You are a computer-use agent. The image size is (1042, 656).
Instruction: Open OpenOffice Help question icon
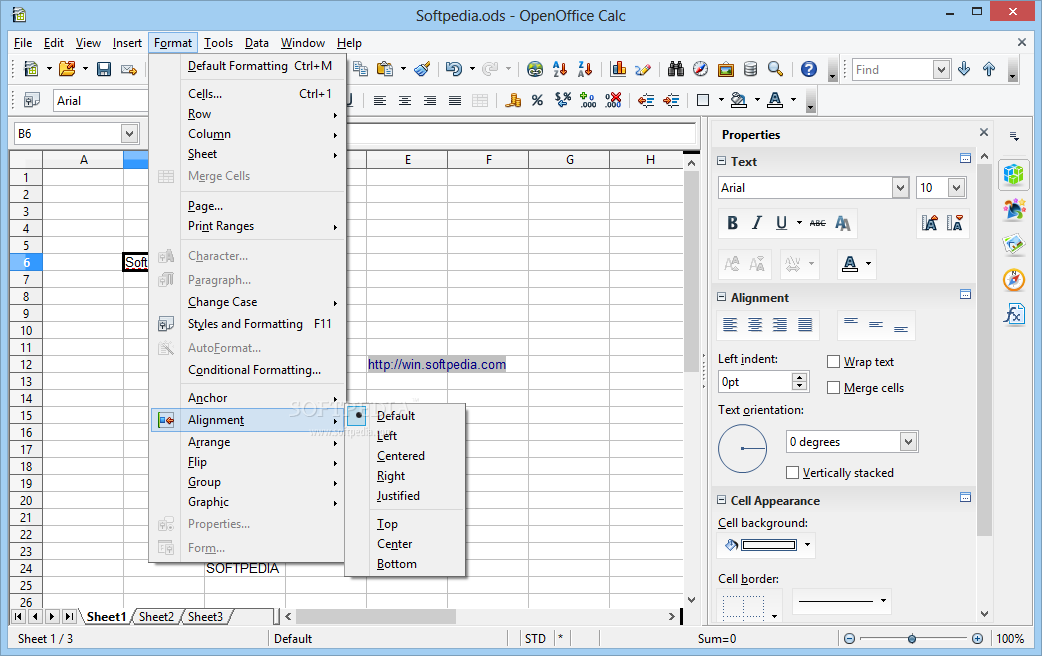[x=808, y=69]
